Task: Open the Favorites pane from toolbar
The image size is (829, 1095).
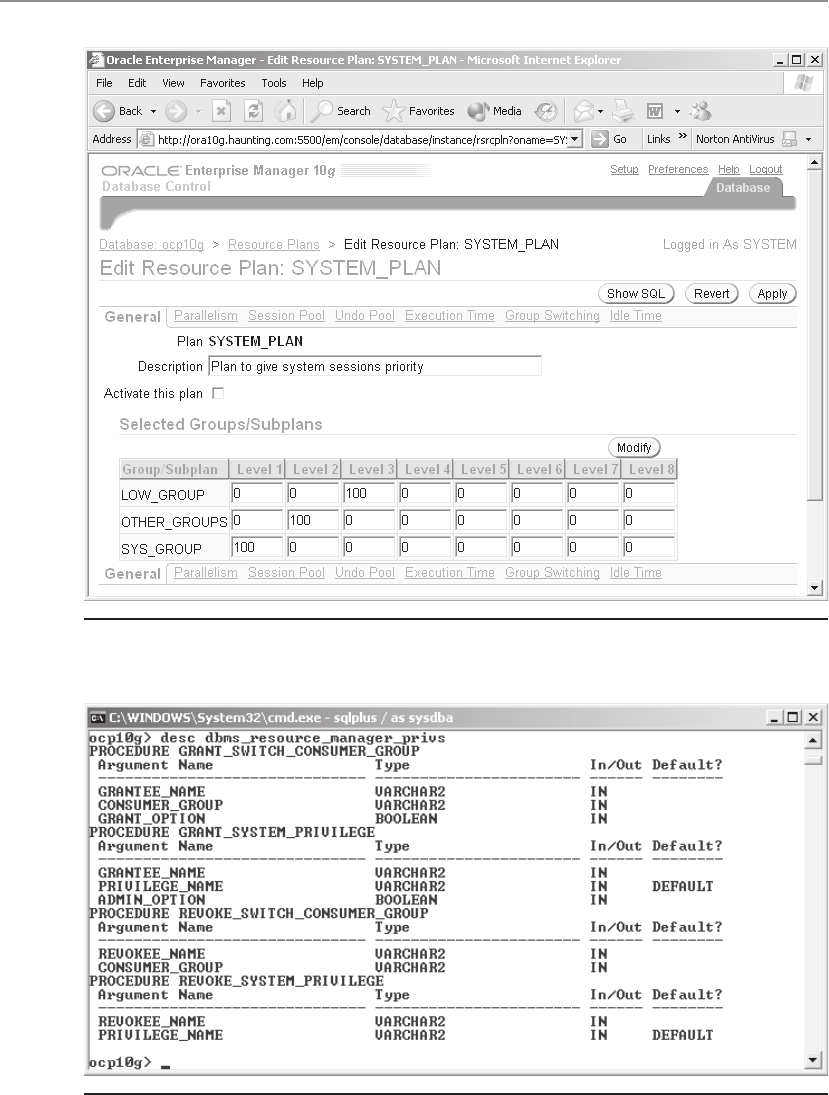Action: click(x=419, y=111)
